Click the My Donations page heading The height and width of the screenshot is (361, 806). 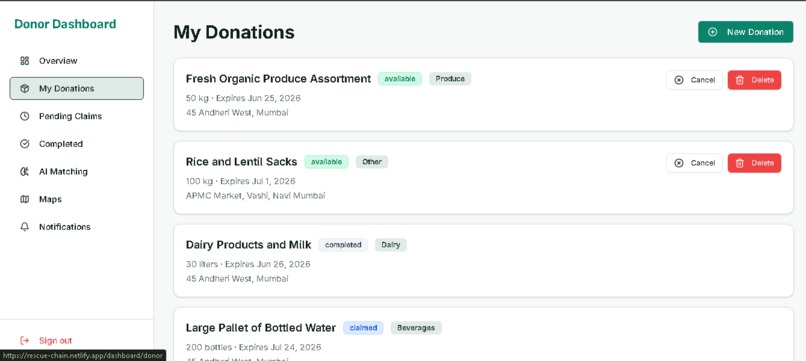pyautogui.click(x=234, y=32)
